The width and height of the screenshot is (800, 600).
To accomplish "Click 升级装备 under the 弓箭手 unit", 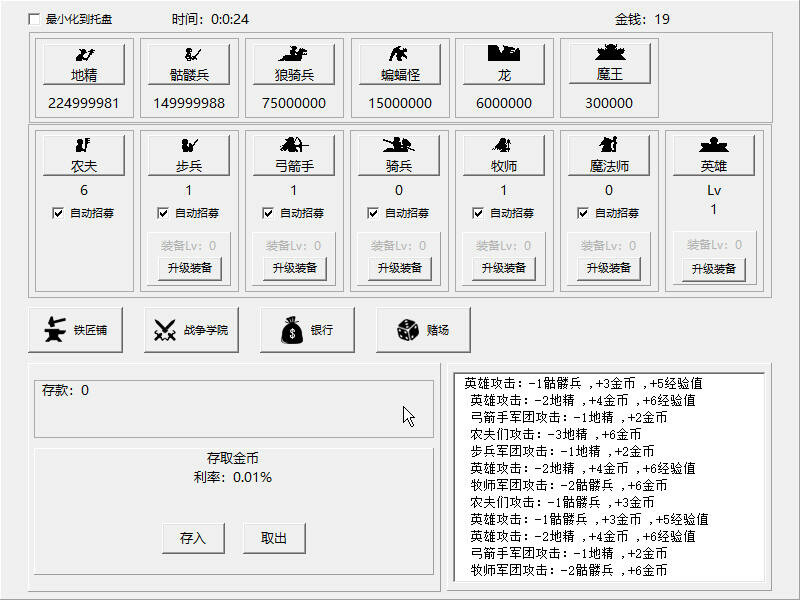I will point(294,268).
